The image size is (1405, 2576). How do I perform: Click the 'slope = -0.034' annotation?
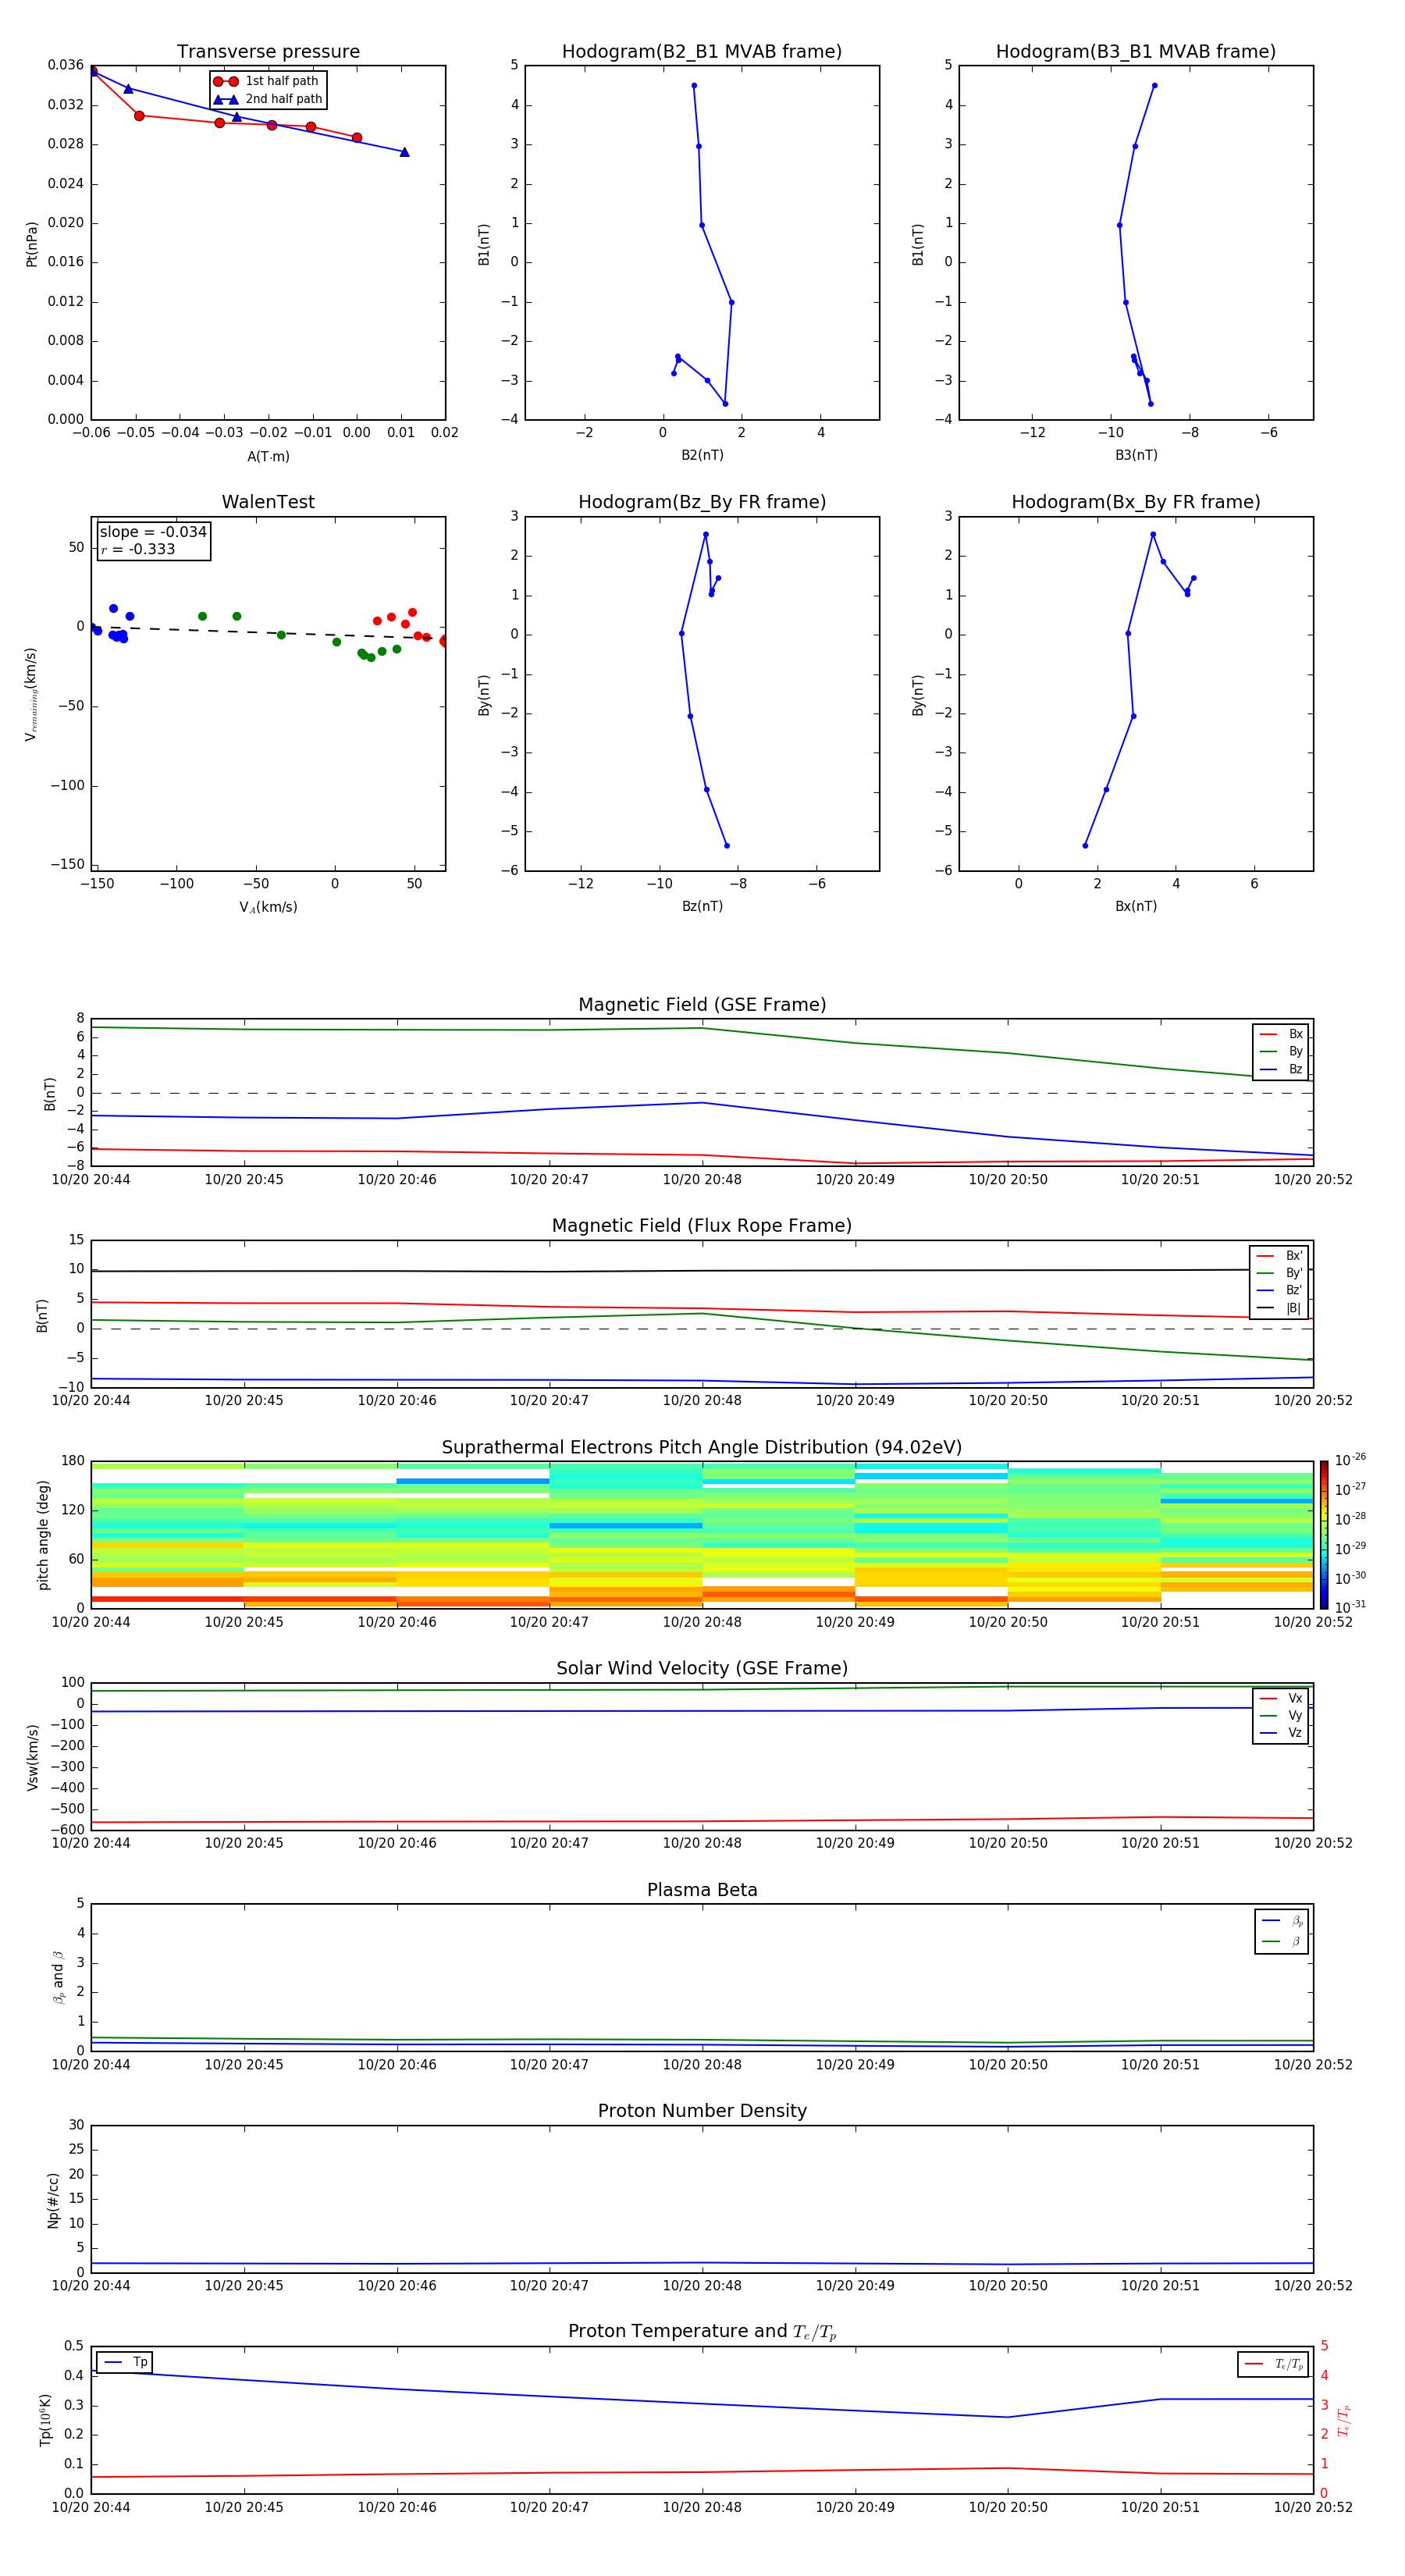pos(153,532)
